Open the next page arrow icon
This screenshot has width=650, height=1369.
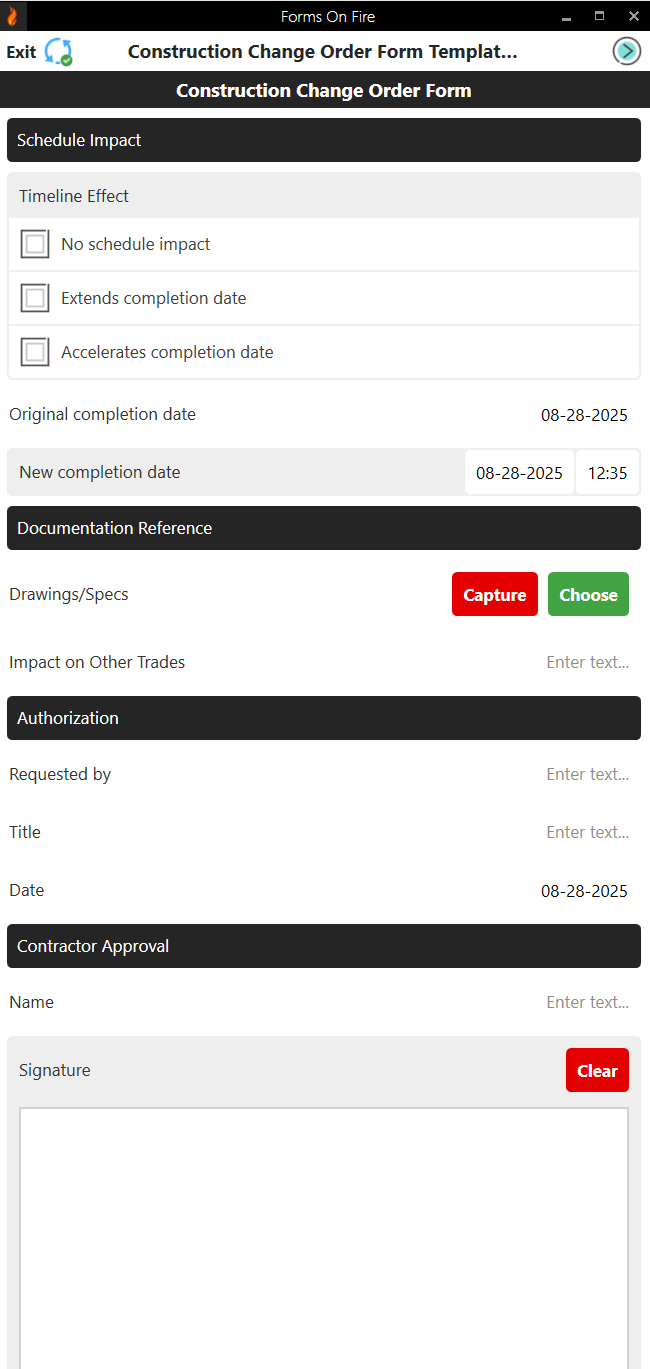(x=626, y=51)
